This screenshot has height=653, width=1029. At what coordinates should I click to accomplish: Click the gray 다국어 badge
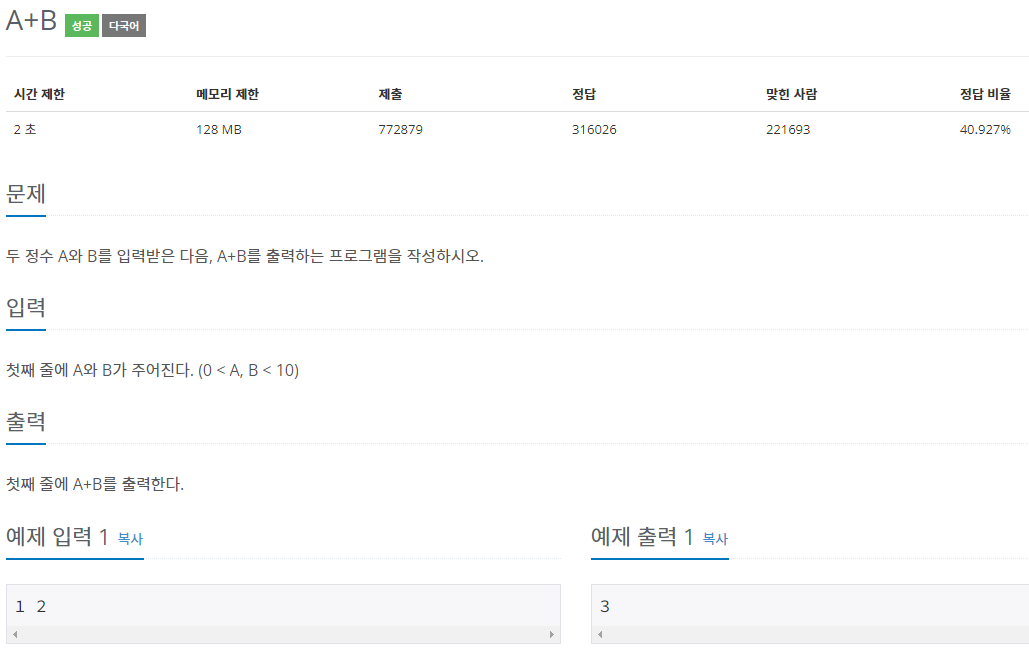click(124, 26)
